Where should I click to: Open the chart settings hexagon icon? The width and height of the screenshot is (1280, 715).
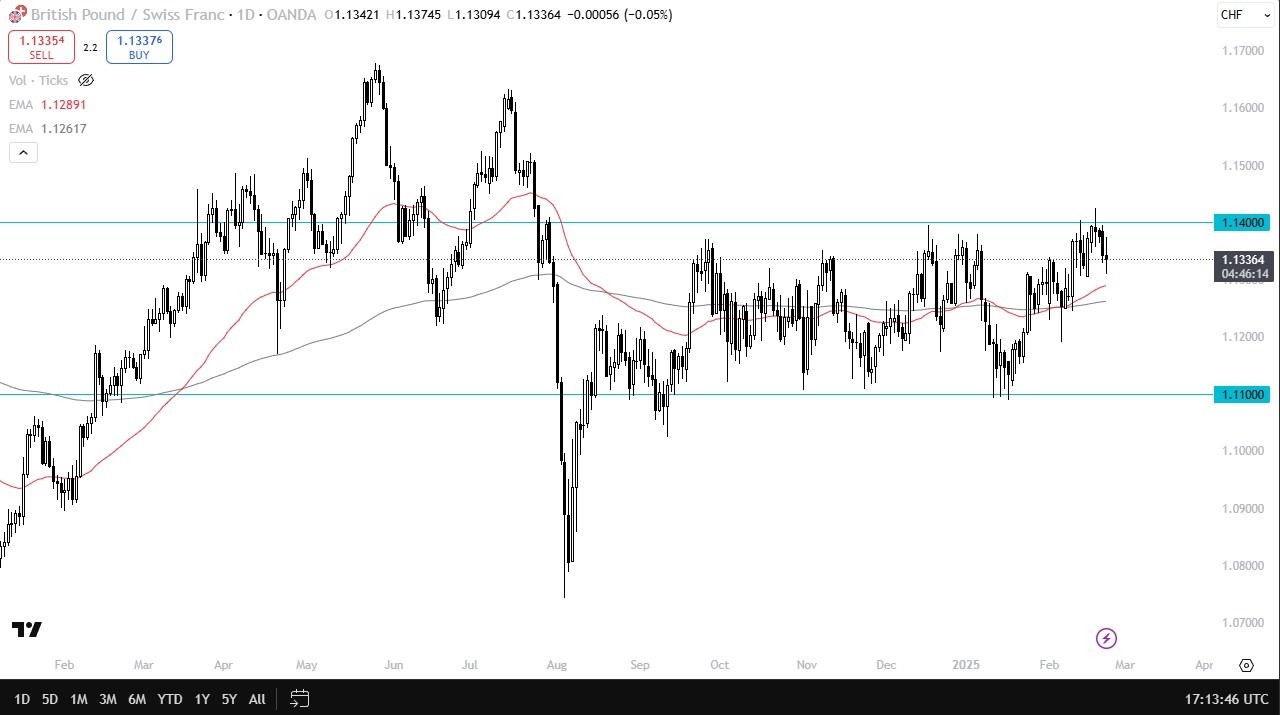[x=1246, y=665]
